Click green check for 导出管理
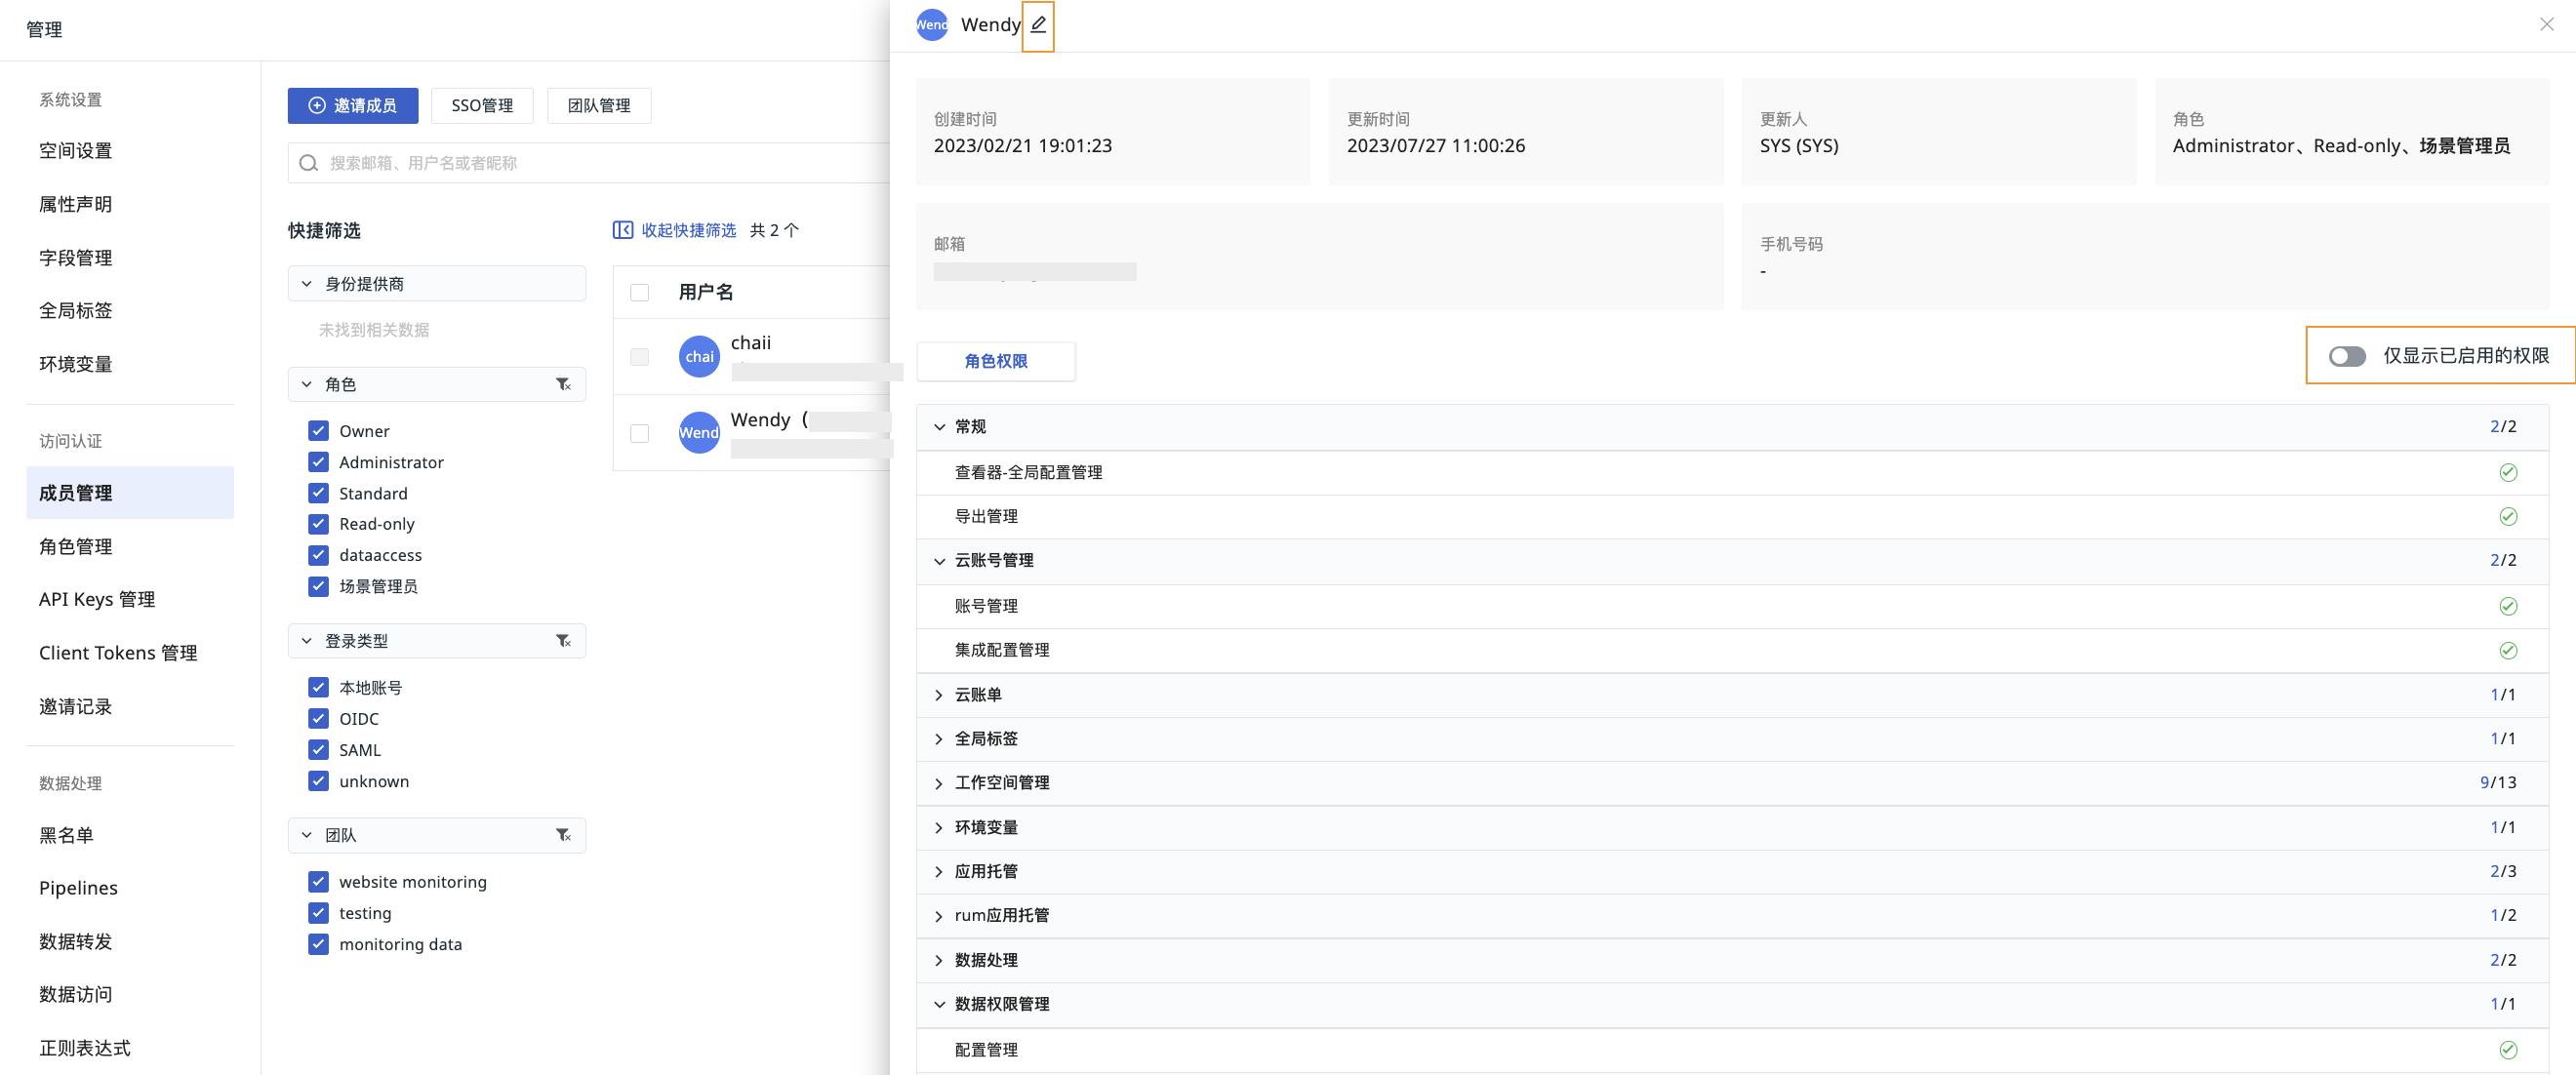The width and height of the screenshot is (2576, 1075). tap(2507, 517)
